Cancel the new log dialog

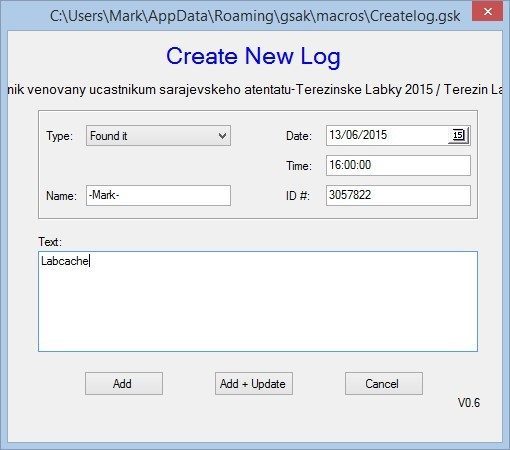[x=384, y=384]
